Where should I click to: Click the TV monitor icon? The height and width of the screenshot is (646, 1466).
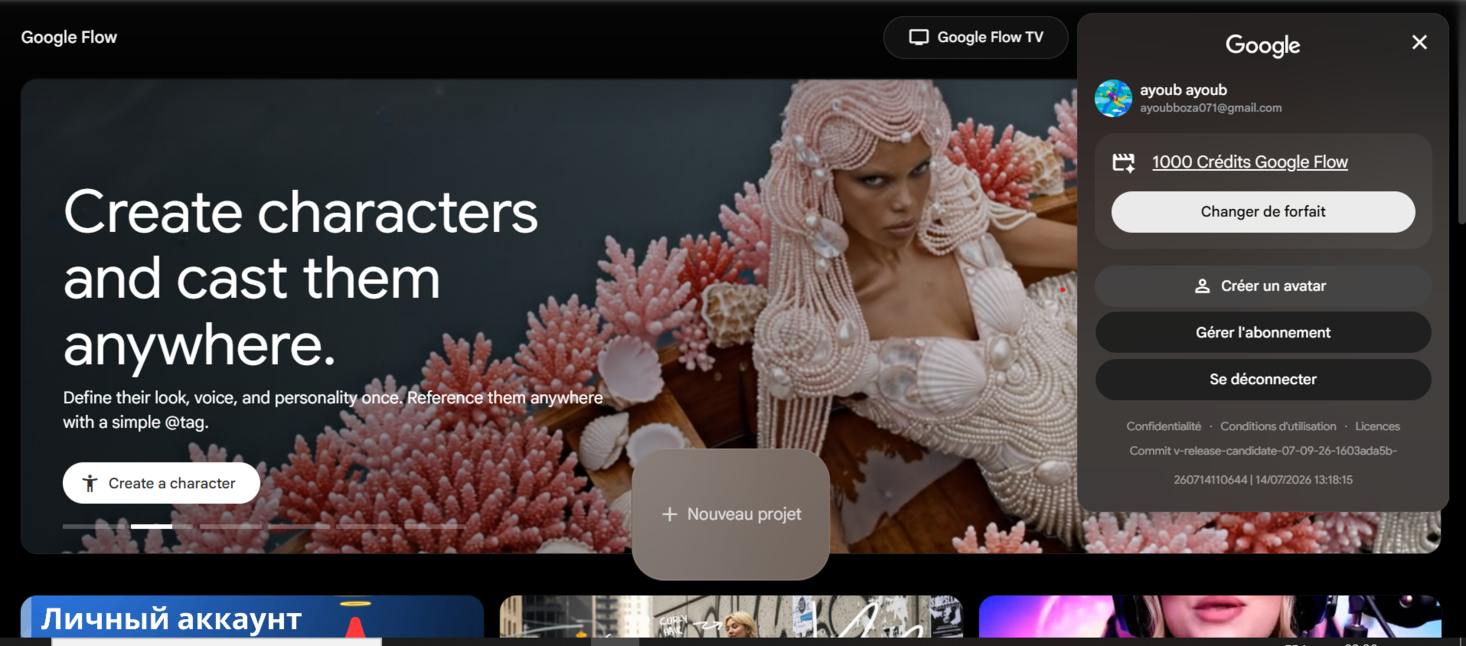(918, 37)
